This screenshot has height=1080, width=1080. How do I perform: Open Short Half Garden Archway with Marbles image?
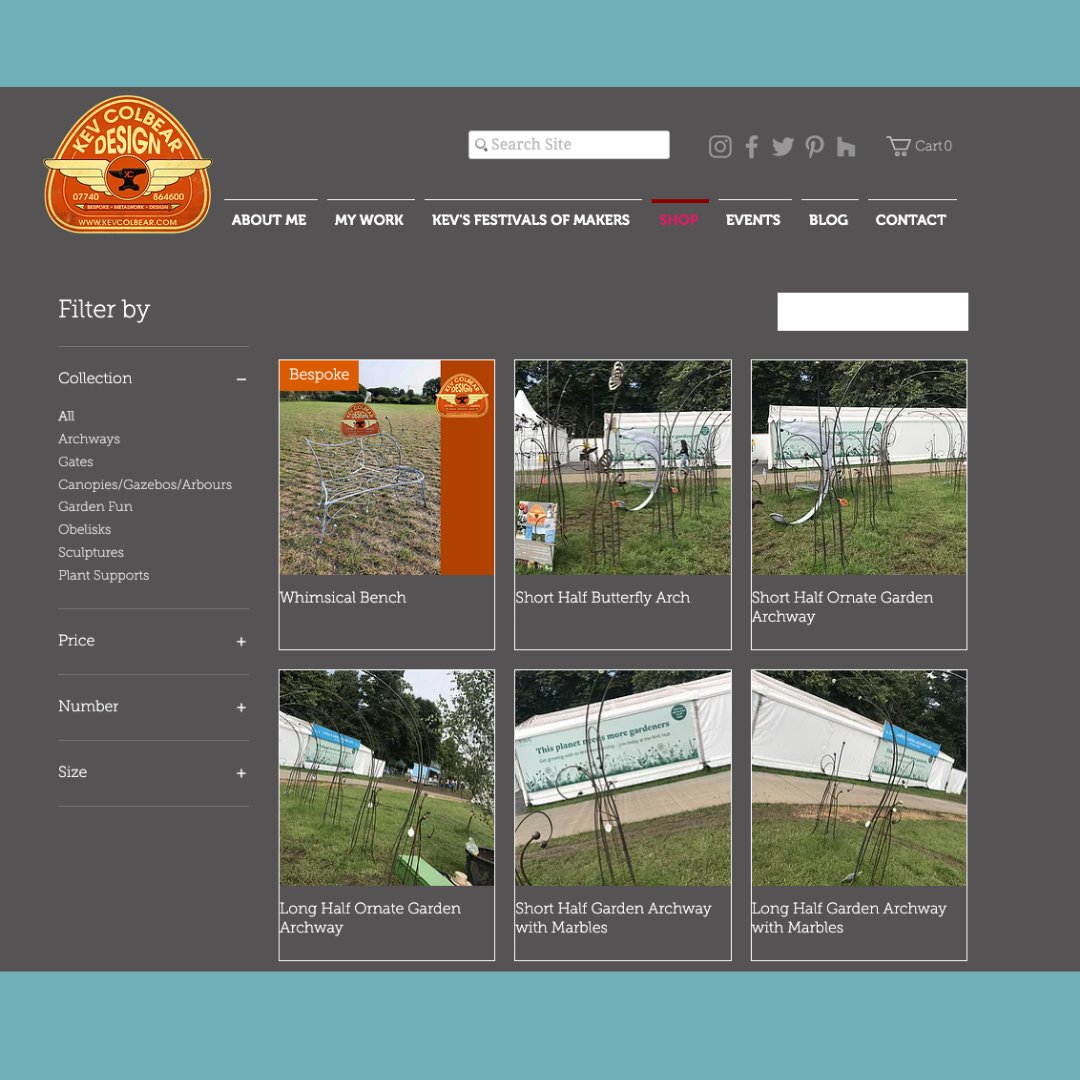tap(623, 778)
